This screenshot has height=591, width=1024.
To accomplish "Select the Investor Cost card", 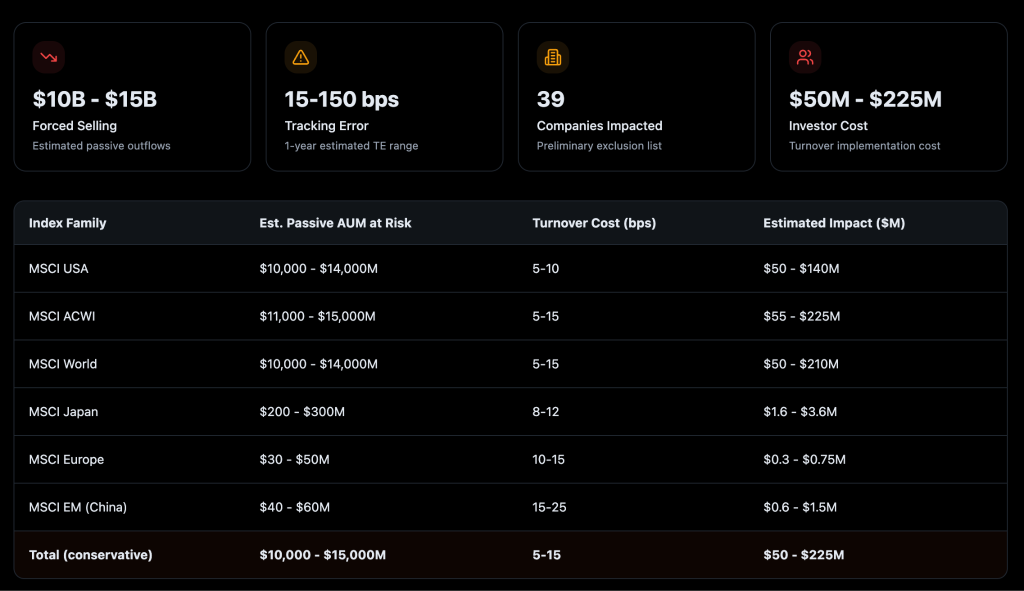I will [888, 96].
